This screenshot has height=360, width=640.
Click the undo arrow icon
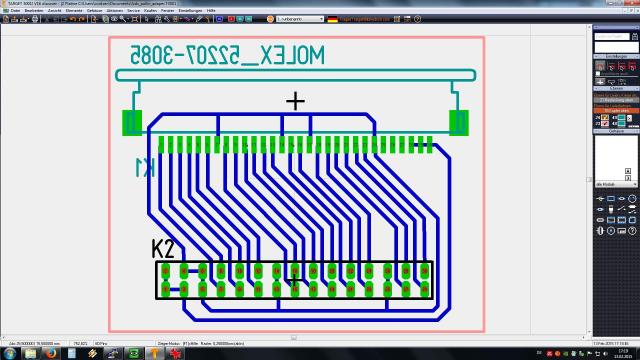pyautogui.click(x=73, y=19)
